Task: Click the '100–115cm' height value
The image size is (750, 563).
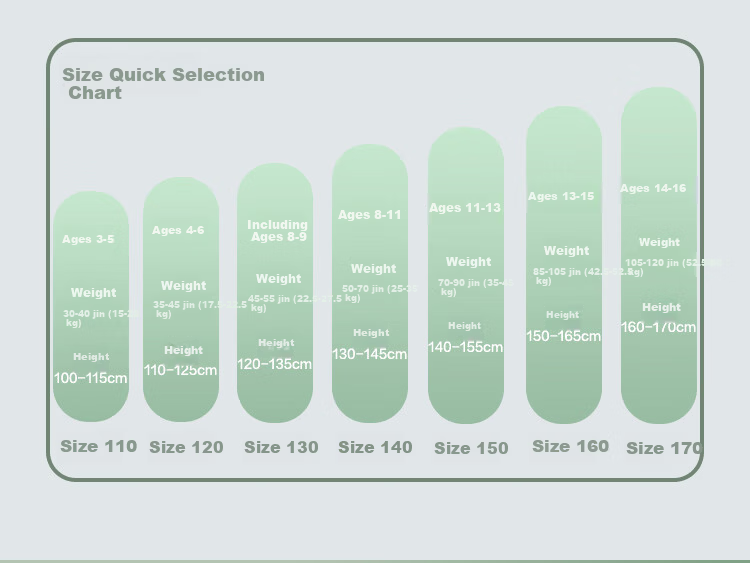Action: tap(90, 378)
